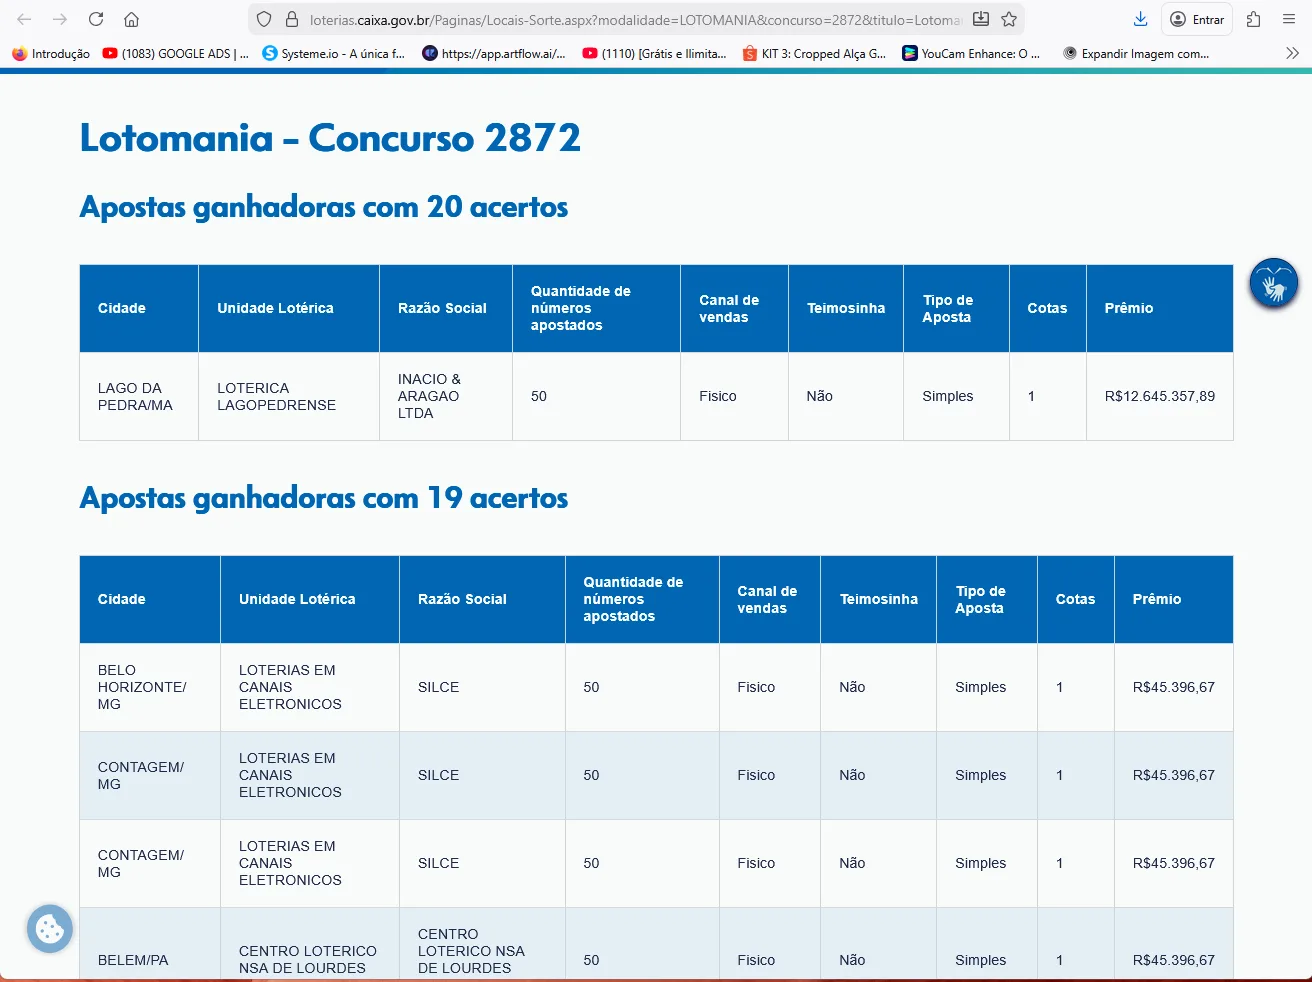Open the Firefox hamburger menu

coord(1289,19)
